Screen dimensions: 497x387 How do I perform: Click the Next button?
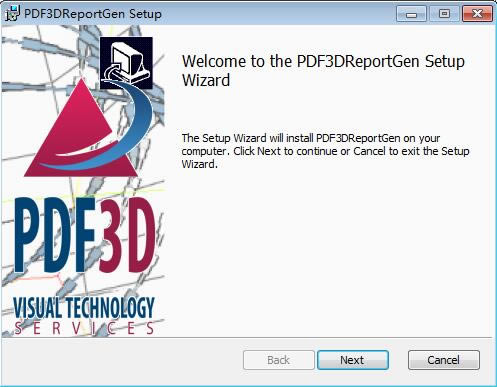353,360
